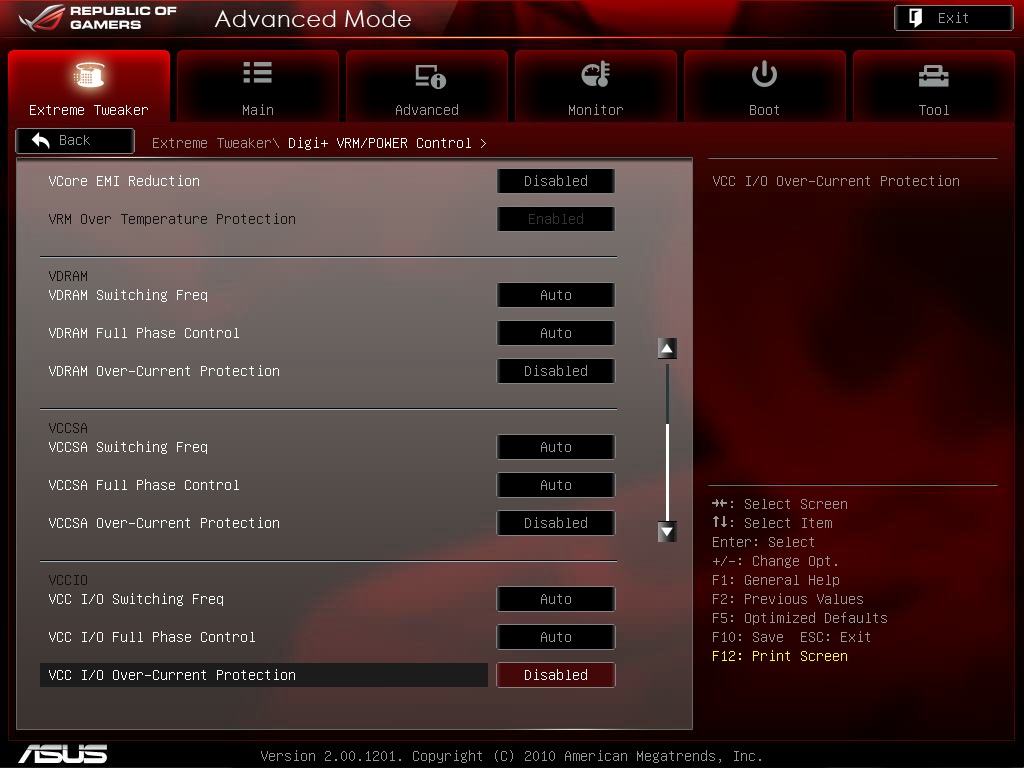Click the F5: Optimized Defaults hint
Image resolution: width=1024 pixels, height=768 pixels.
tap(800, 618)
